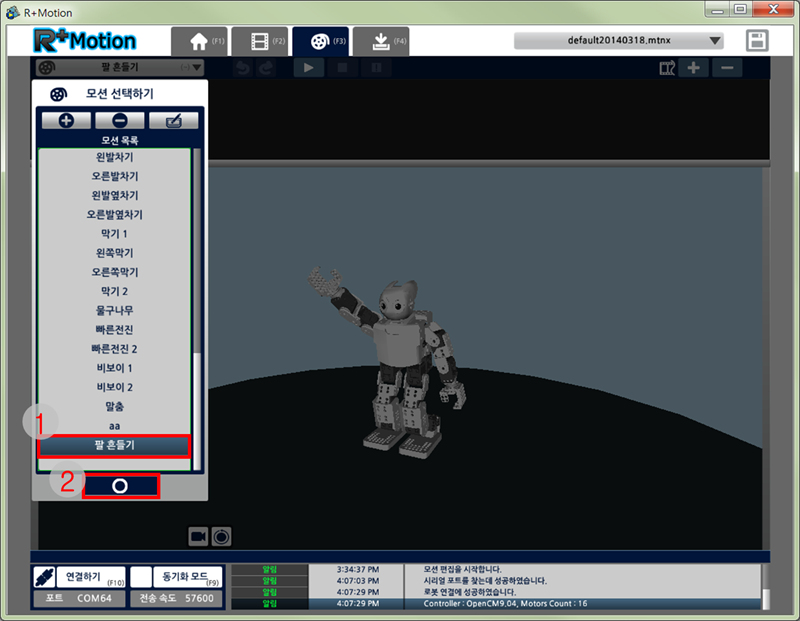Click the 동기화 모드 (F9) button

188,577
